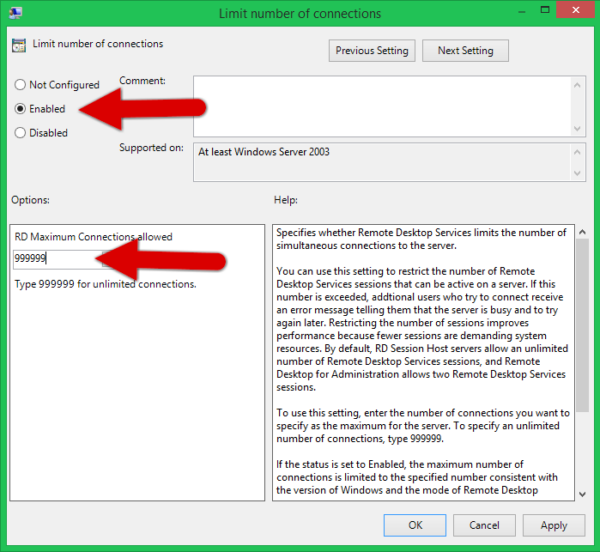Focus the RD Maximum Connections allowed field
This screenshot has height=552, width=600.
[x=55, y=258]
